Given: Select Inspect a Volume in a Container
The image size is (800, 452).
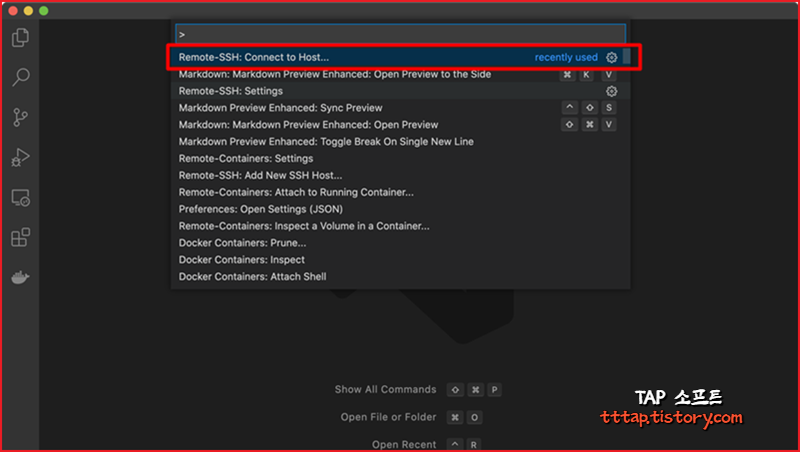Looking at the screenshot, I should pos(401,225).
